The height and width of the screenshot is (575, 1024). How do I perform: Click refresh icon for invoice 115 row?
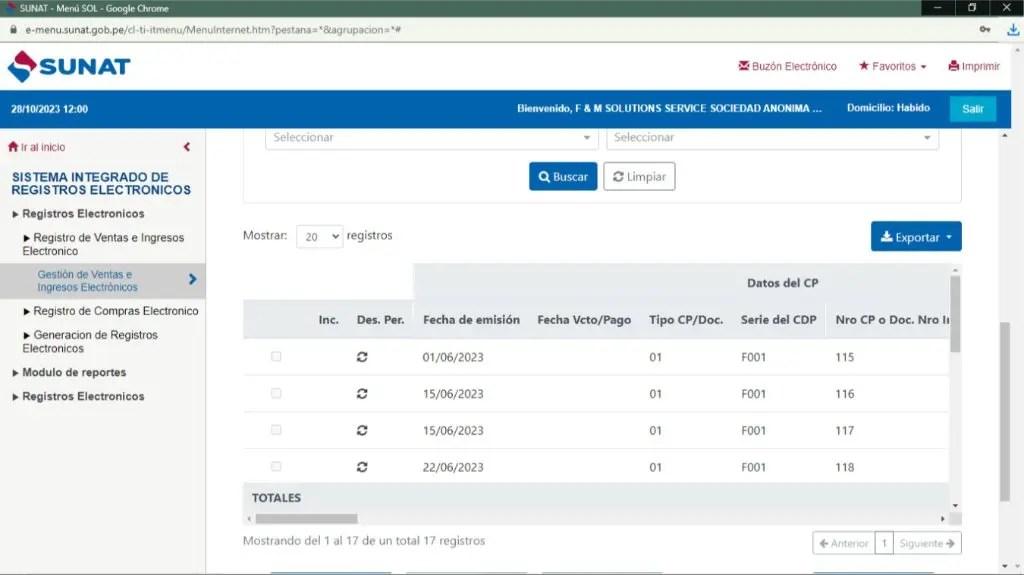pos(362,357)
